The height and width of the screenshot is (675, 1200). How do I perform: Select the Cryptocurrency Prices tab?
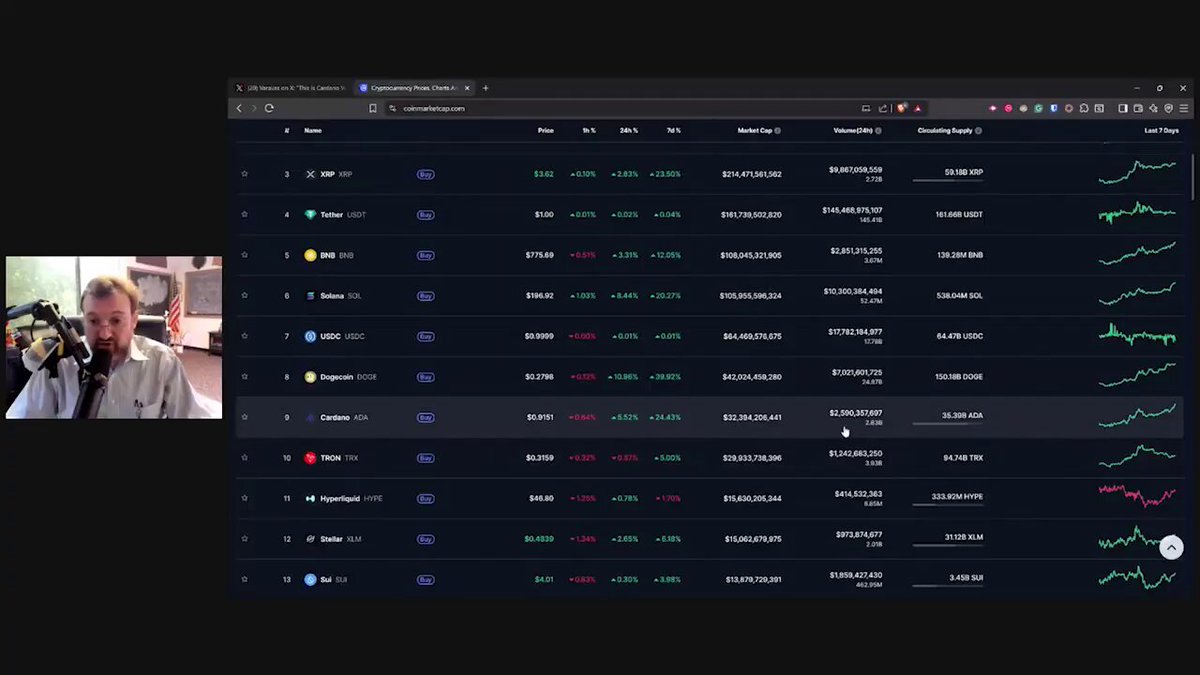(x=415, y=88)
